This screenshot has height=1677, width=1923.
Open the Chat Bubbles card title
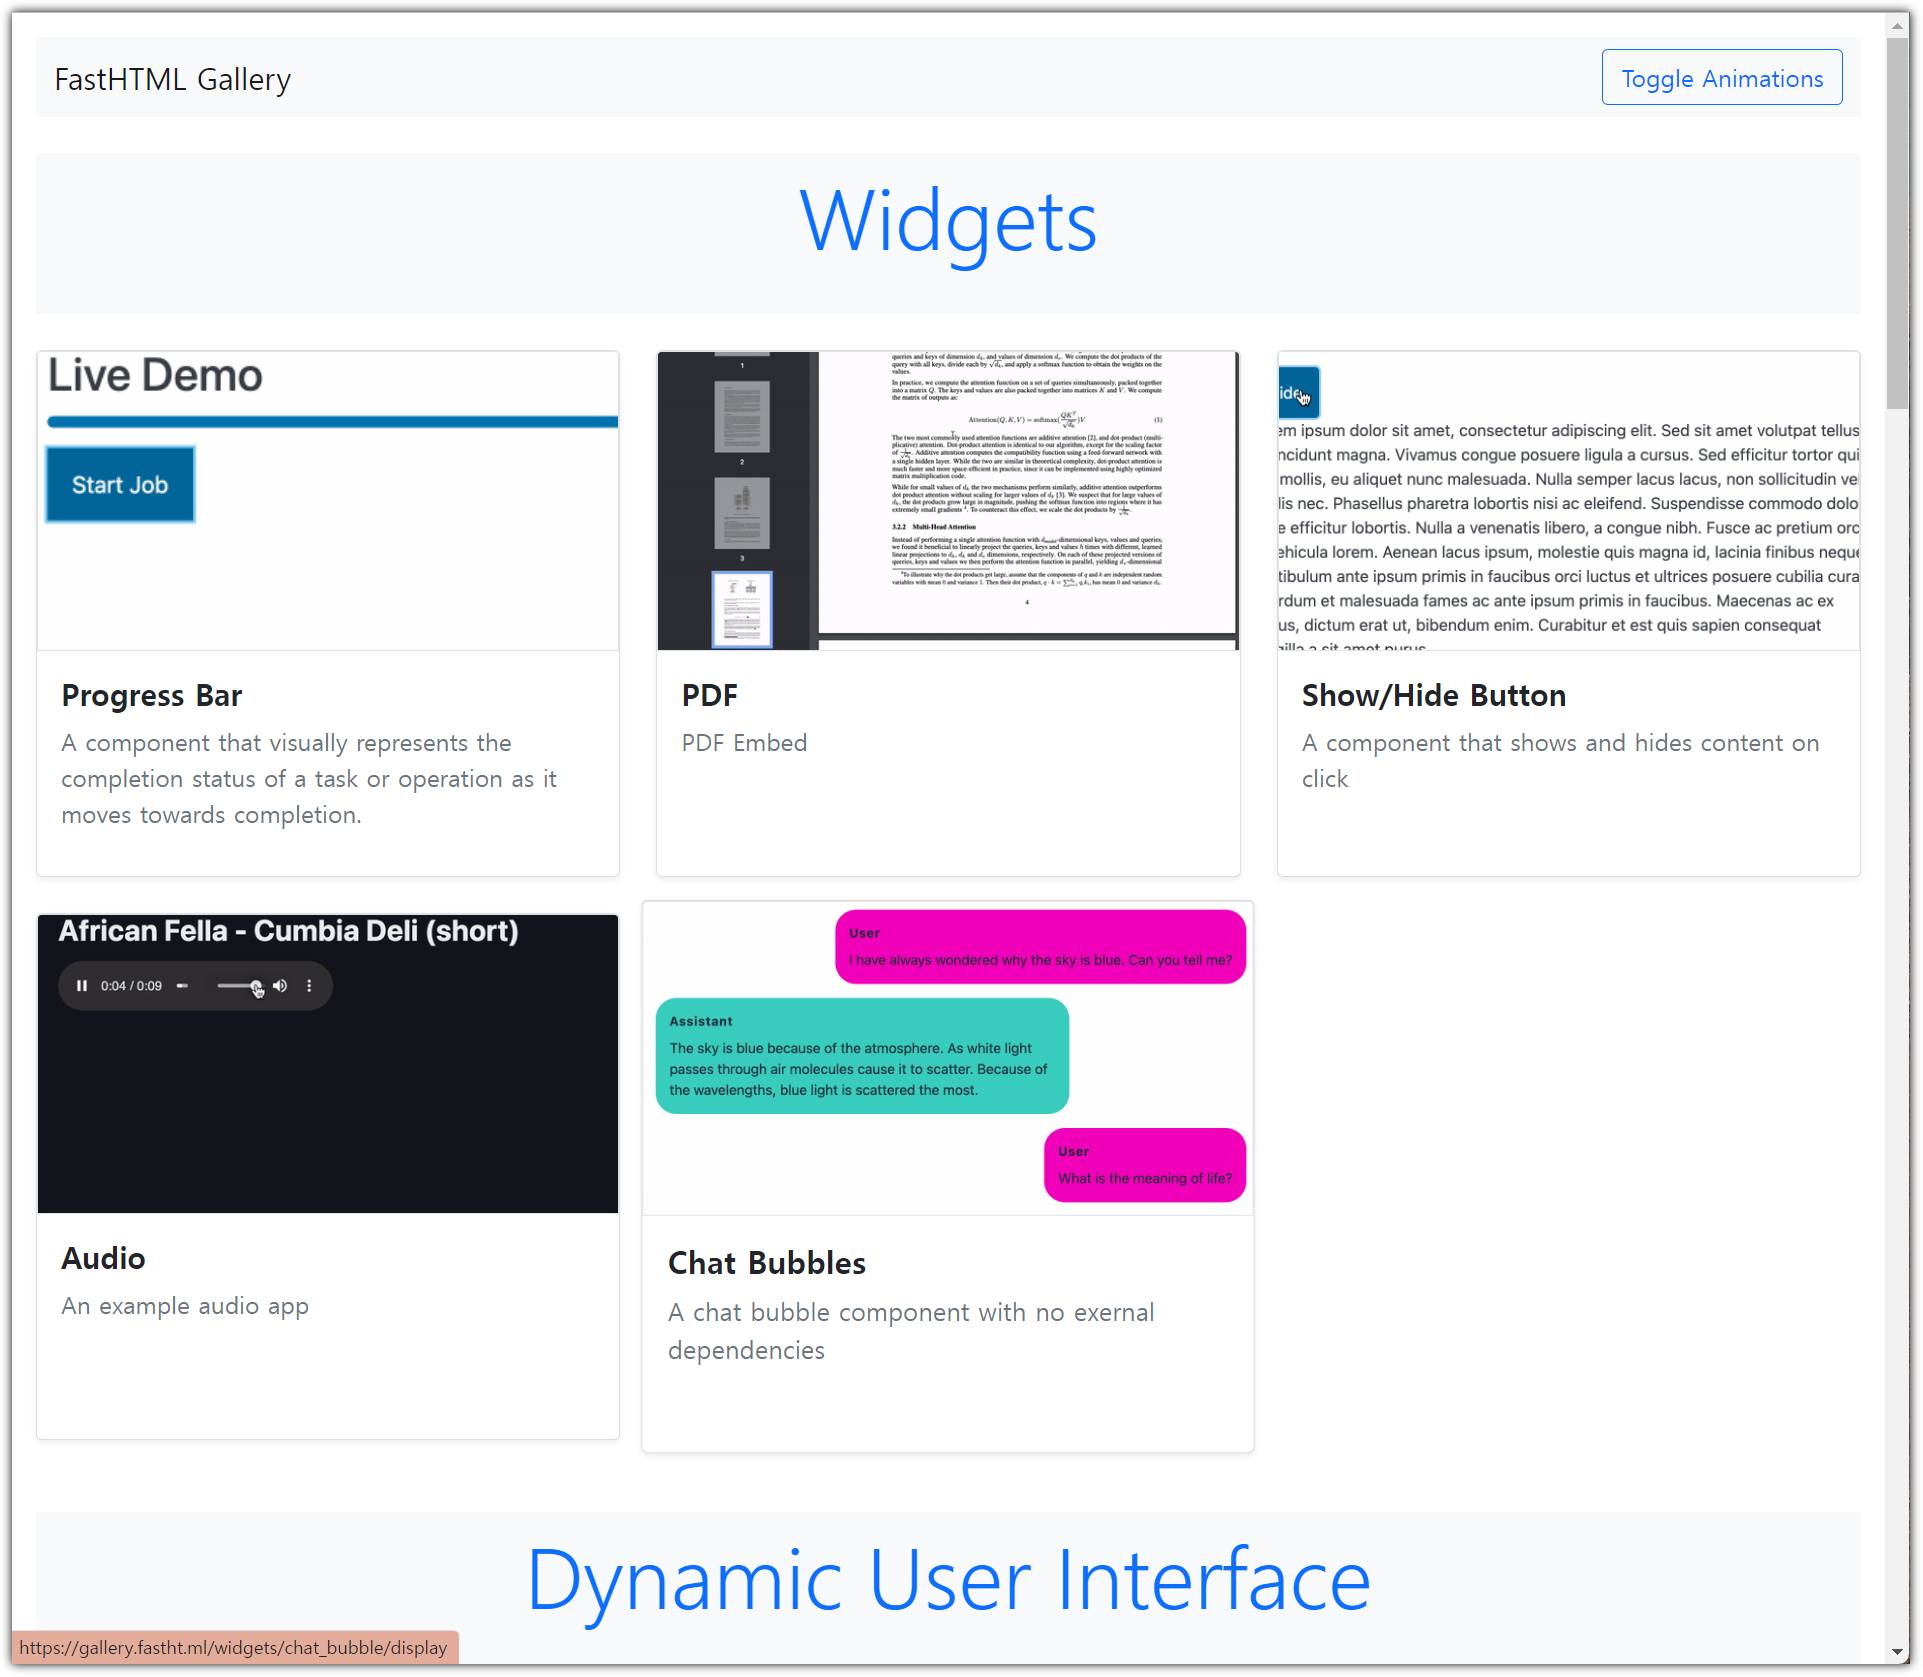tap(766, 1263)
